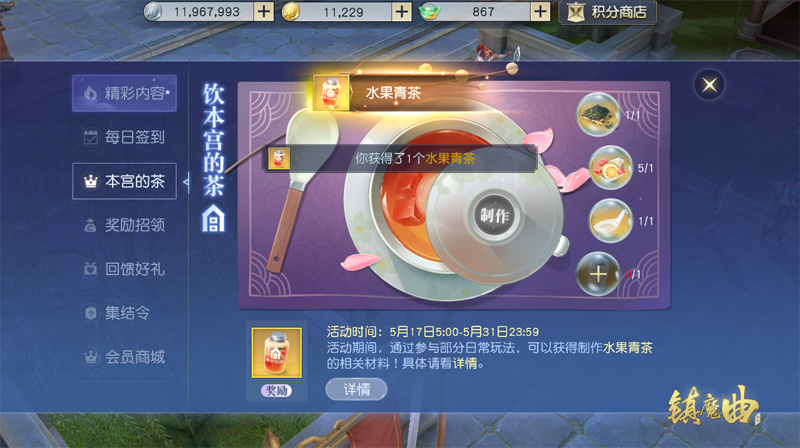Viewport: 800px width, 448px height.
Task: Open the 回馈好礼 tab
Action: coord(124,269)
